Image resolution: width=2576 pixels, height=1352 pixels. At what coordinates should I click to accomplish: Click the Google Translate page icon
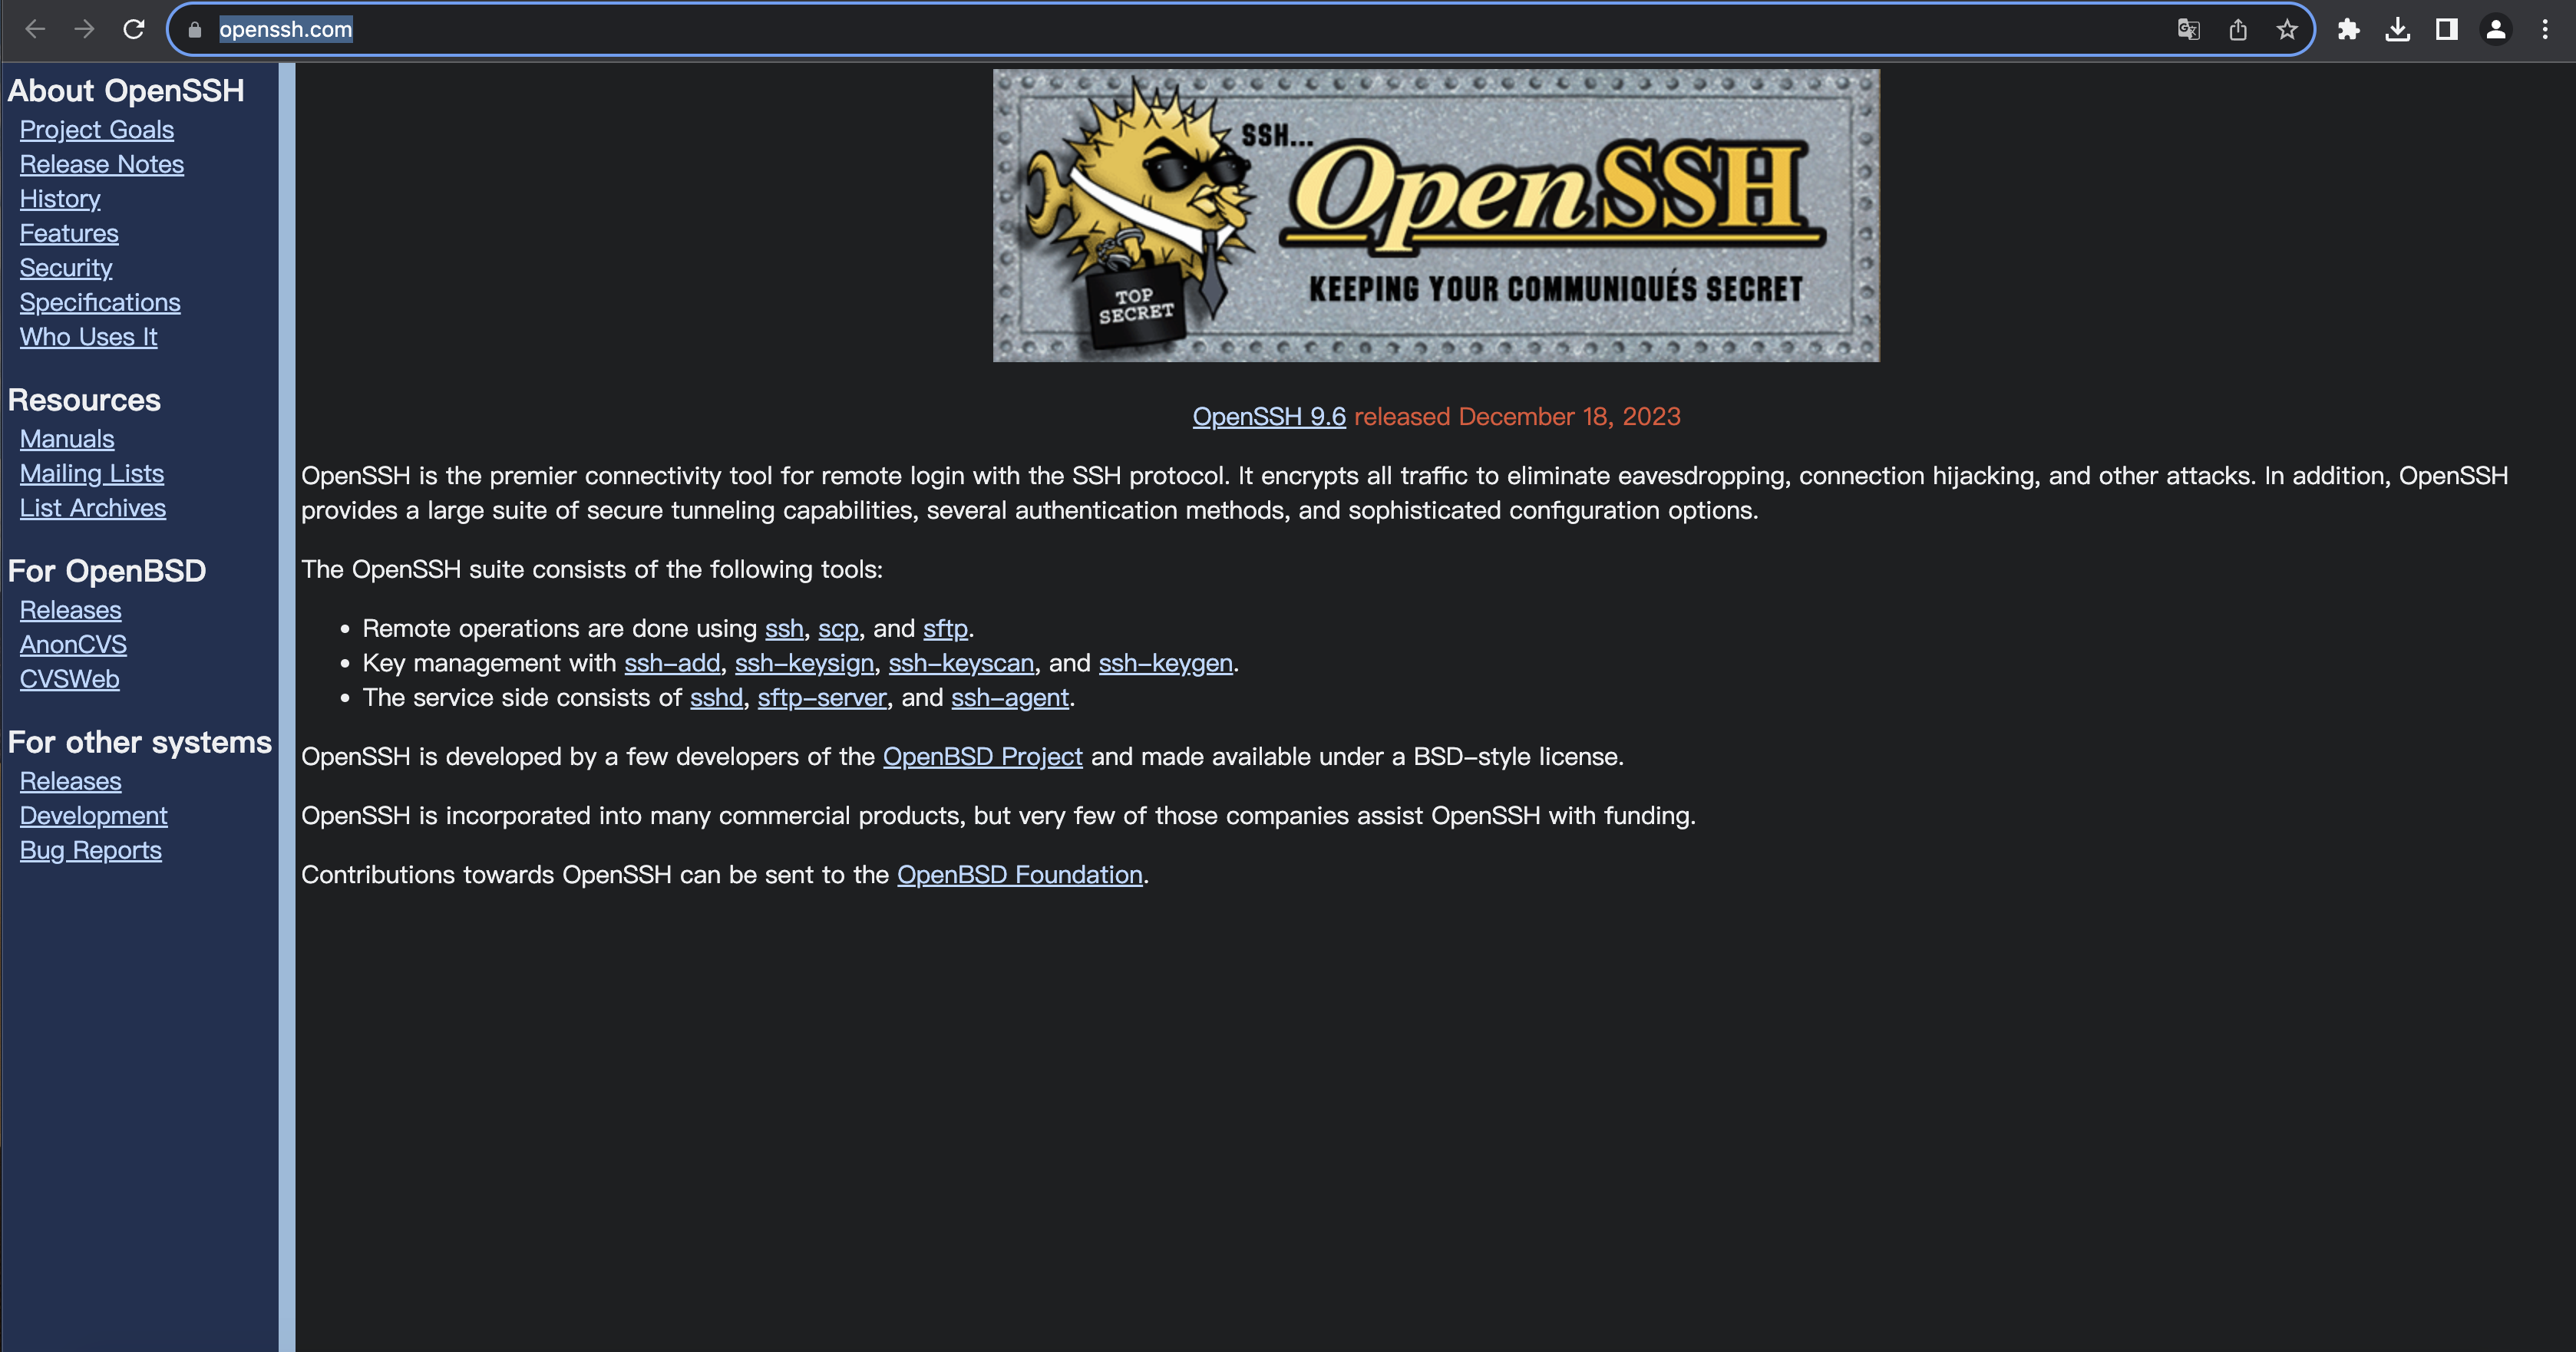click(x=2191, y=29)
